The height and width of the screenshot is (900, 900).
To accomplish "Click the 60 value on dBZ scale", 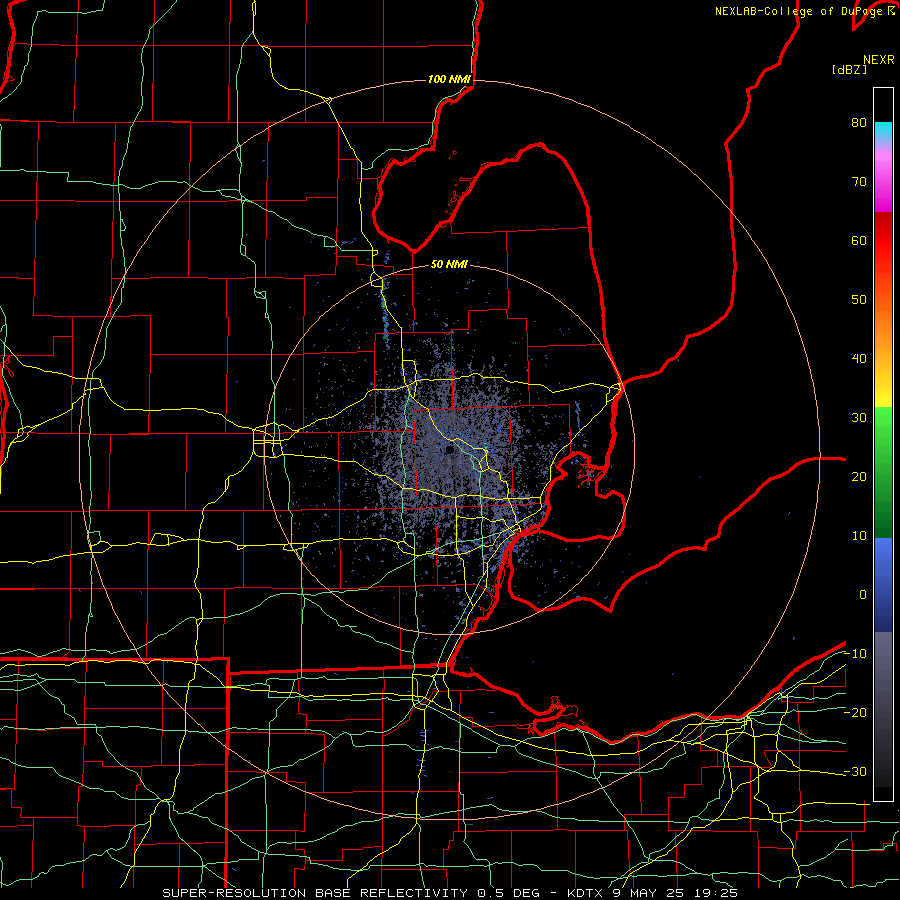I will [x=859, y=240].
